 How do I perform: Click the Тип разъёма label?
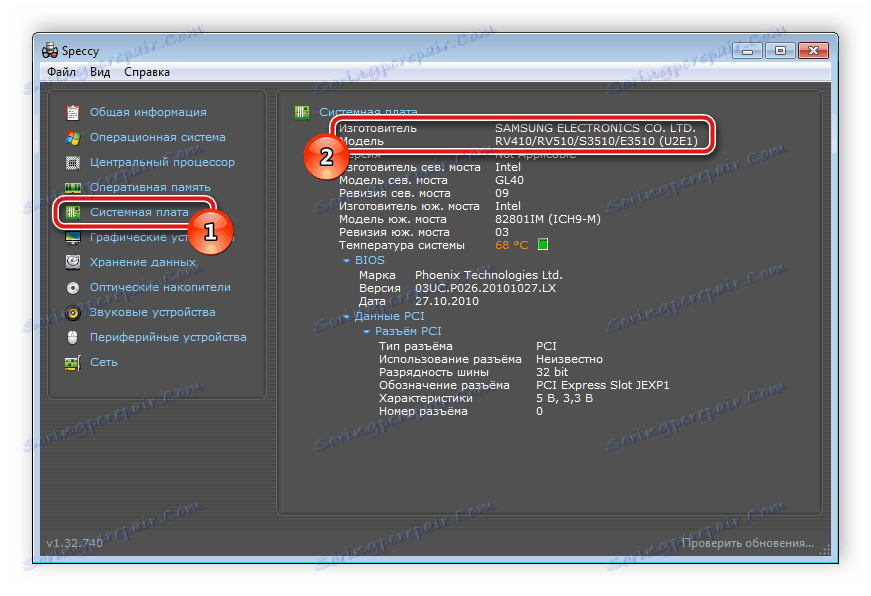coord(416,346)
